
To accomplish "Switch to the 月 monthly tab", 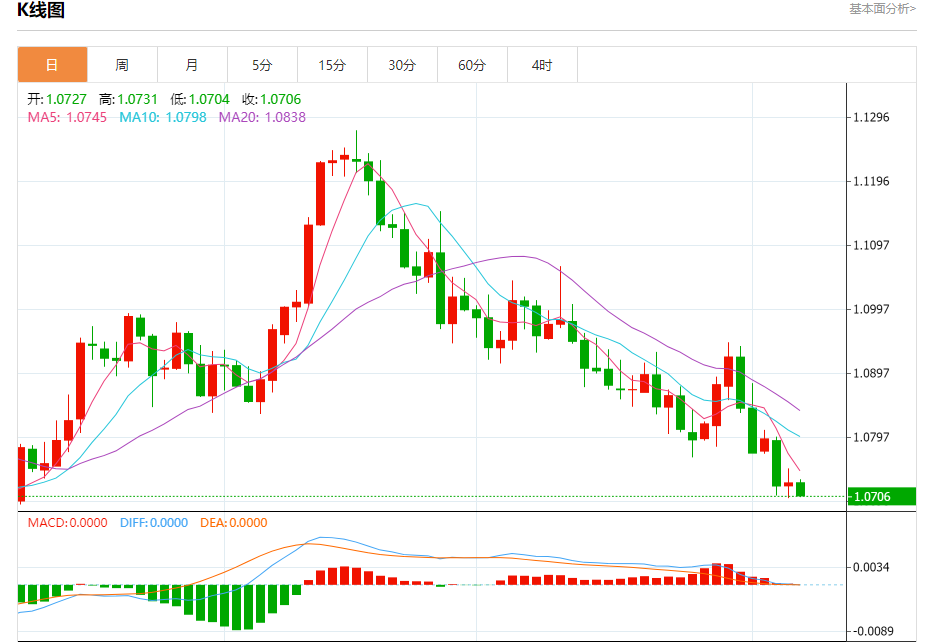I will (192, 64).
